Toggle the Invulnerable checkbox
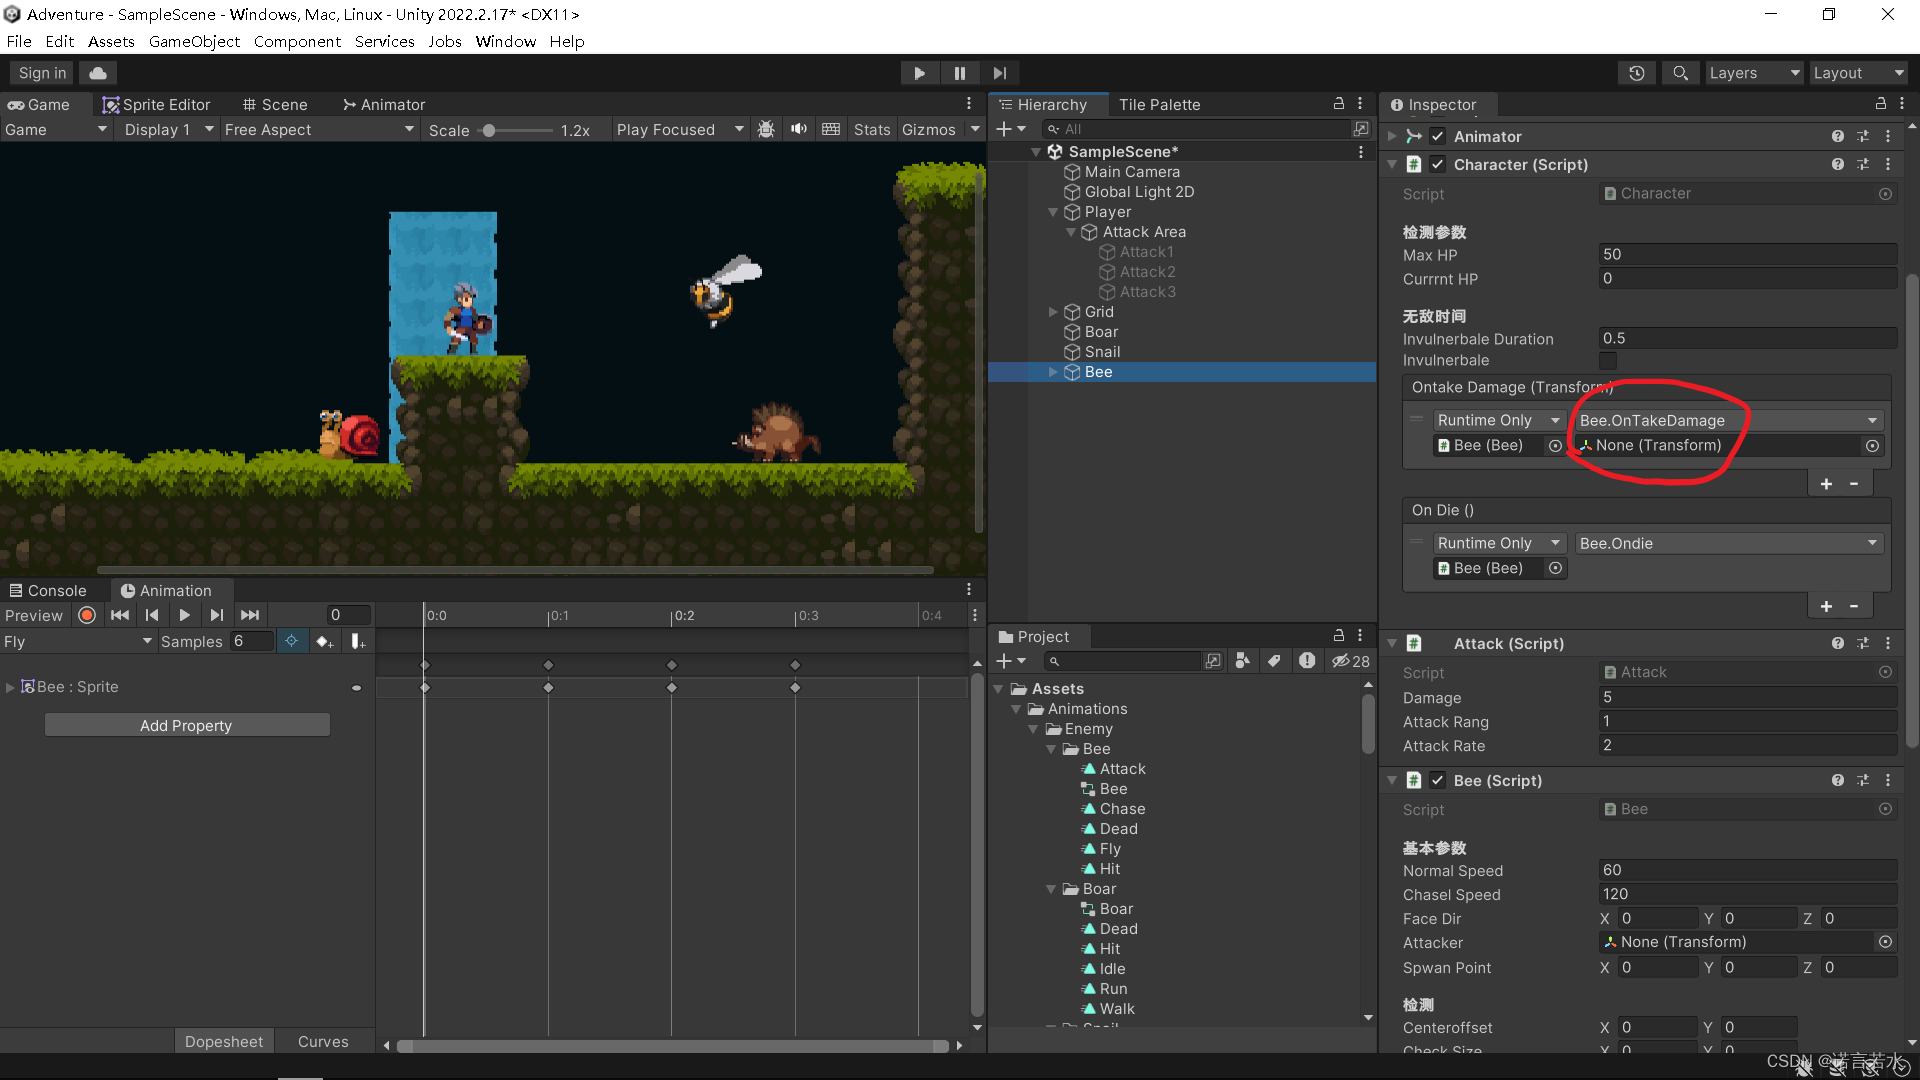This screenshot has width=1920, height=1080. point(1607,360)
